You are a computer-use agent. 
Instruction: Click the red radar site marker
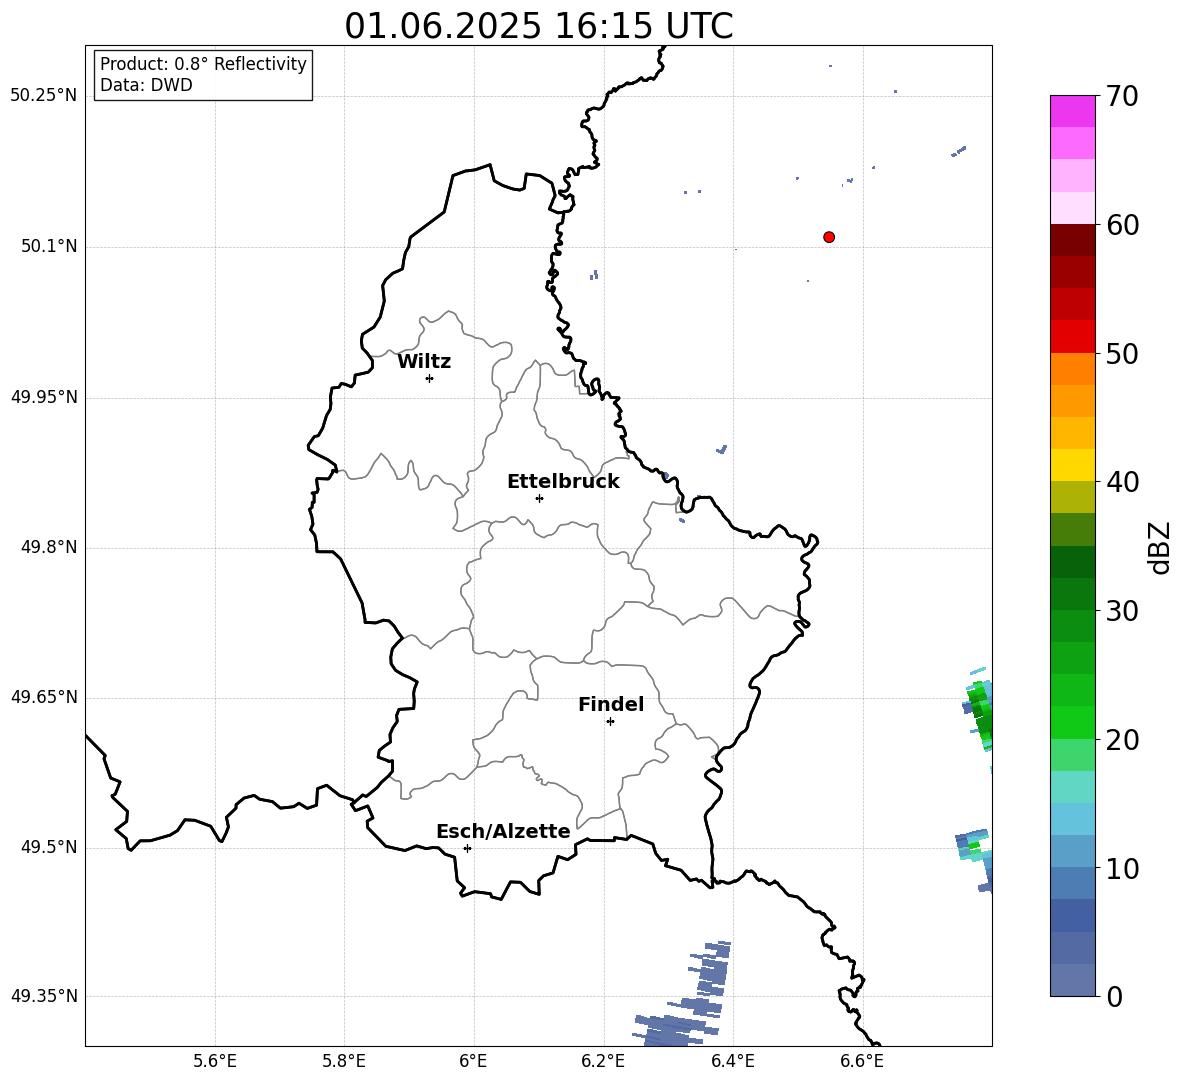(829, 237)
